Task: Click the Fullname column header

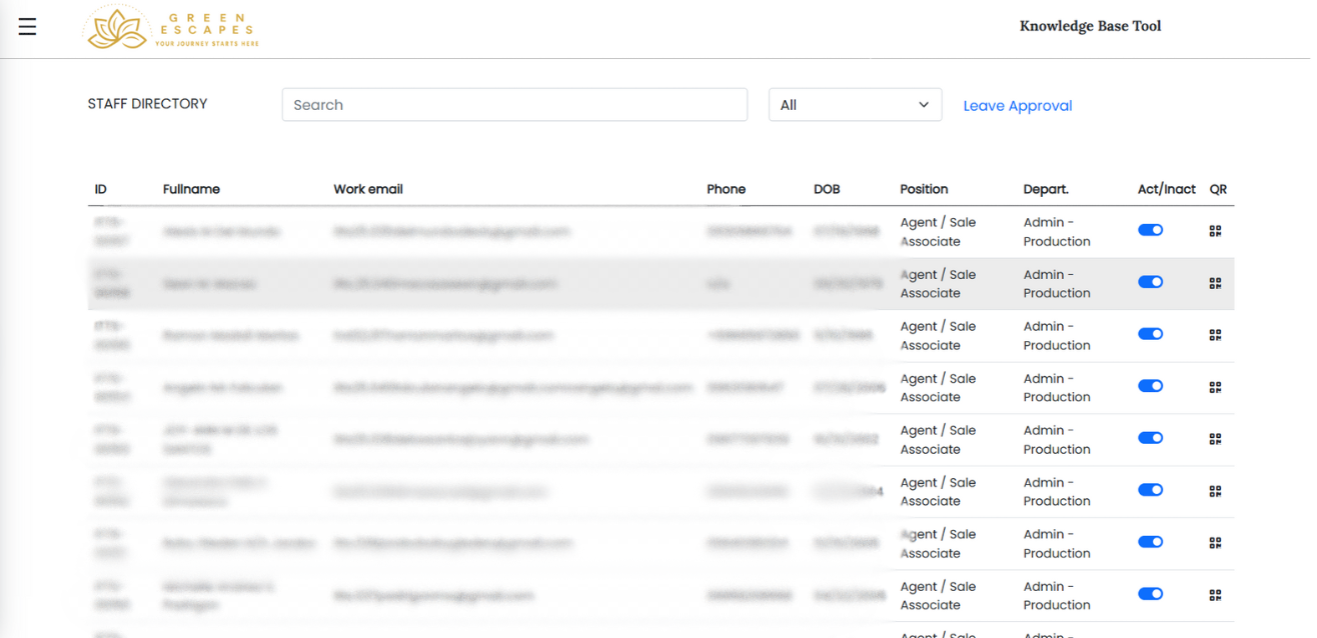Action: coord(191,189)
